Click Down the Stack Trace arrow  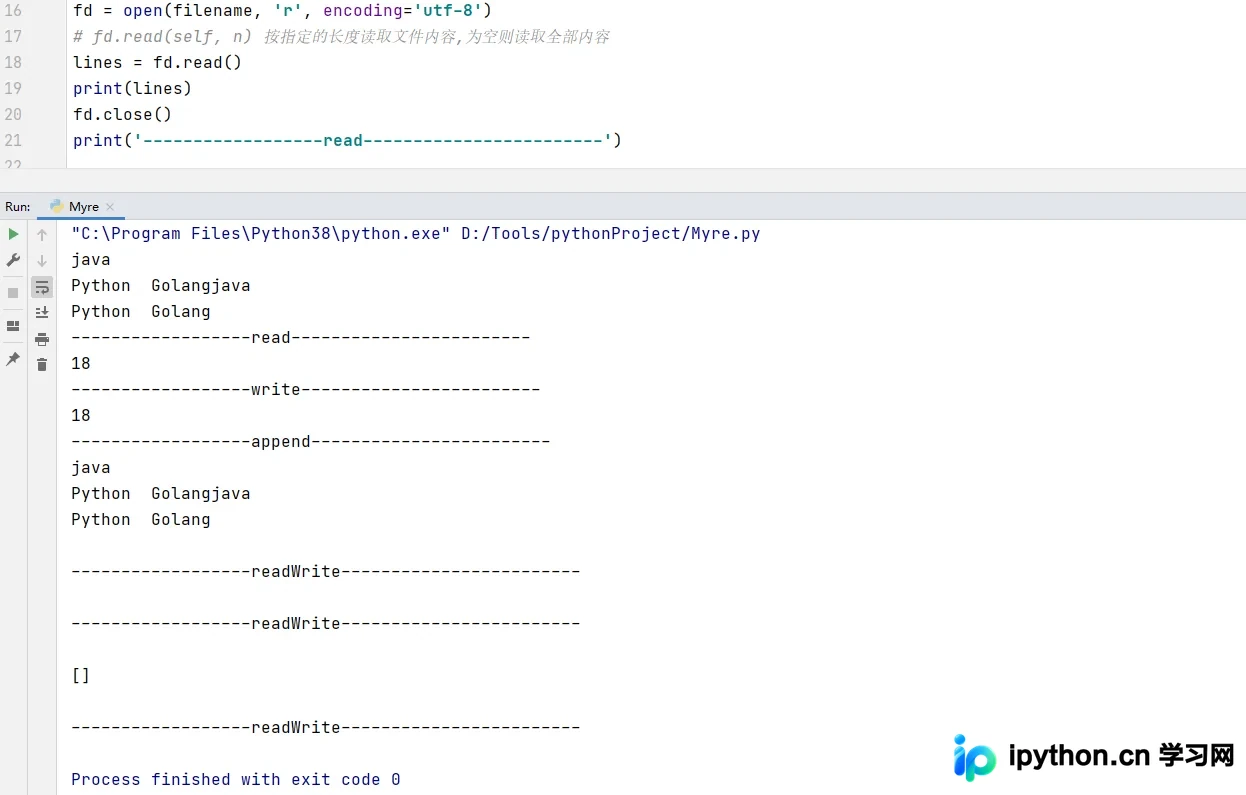point(42,261)
